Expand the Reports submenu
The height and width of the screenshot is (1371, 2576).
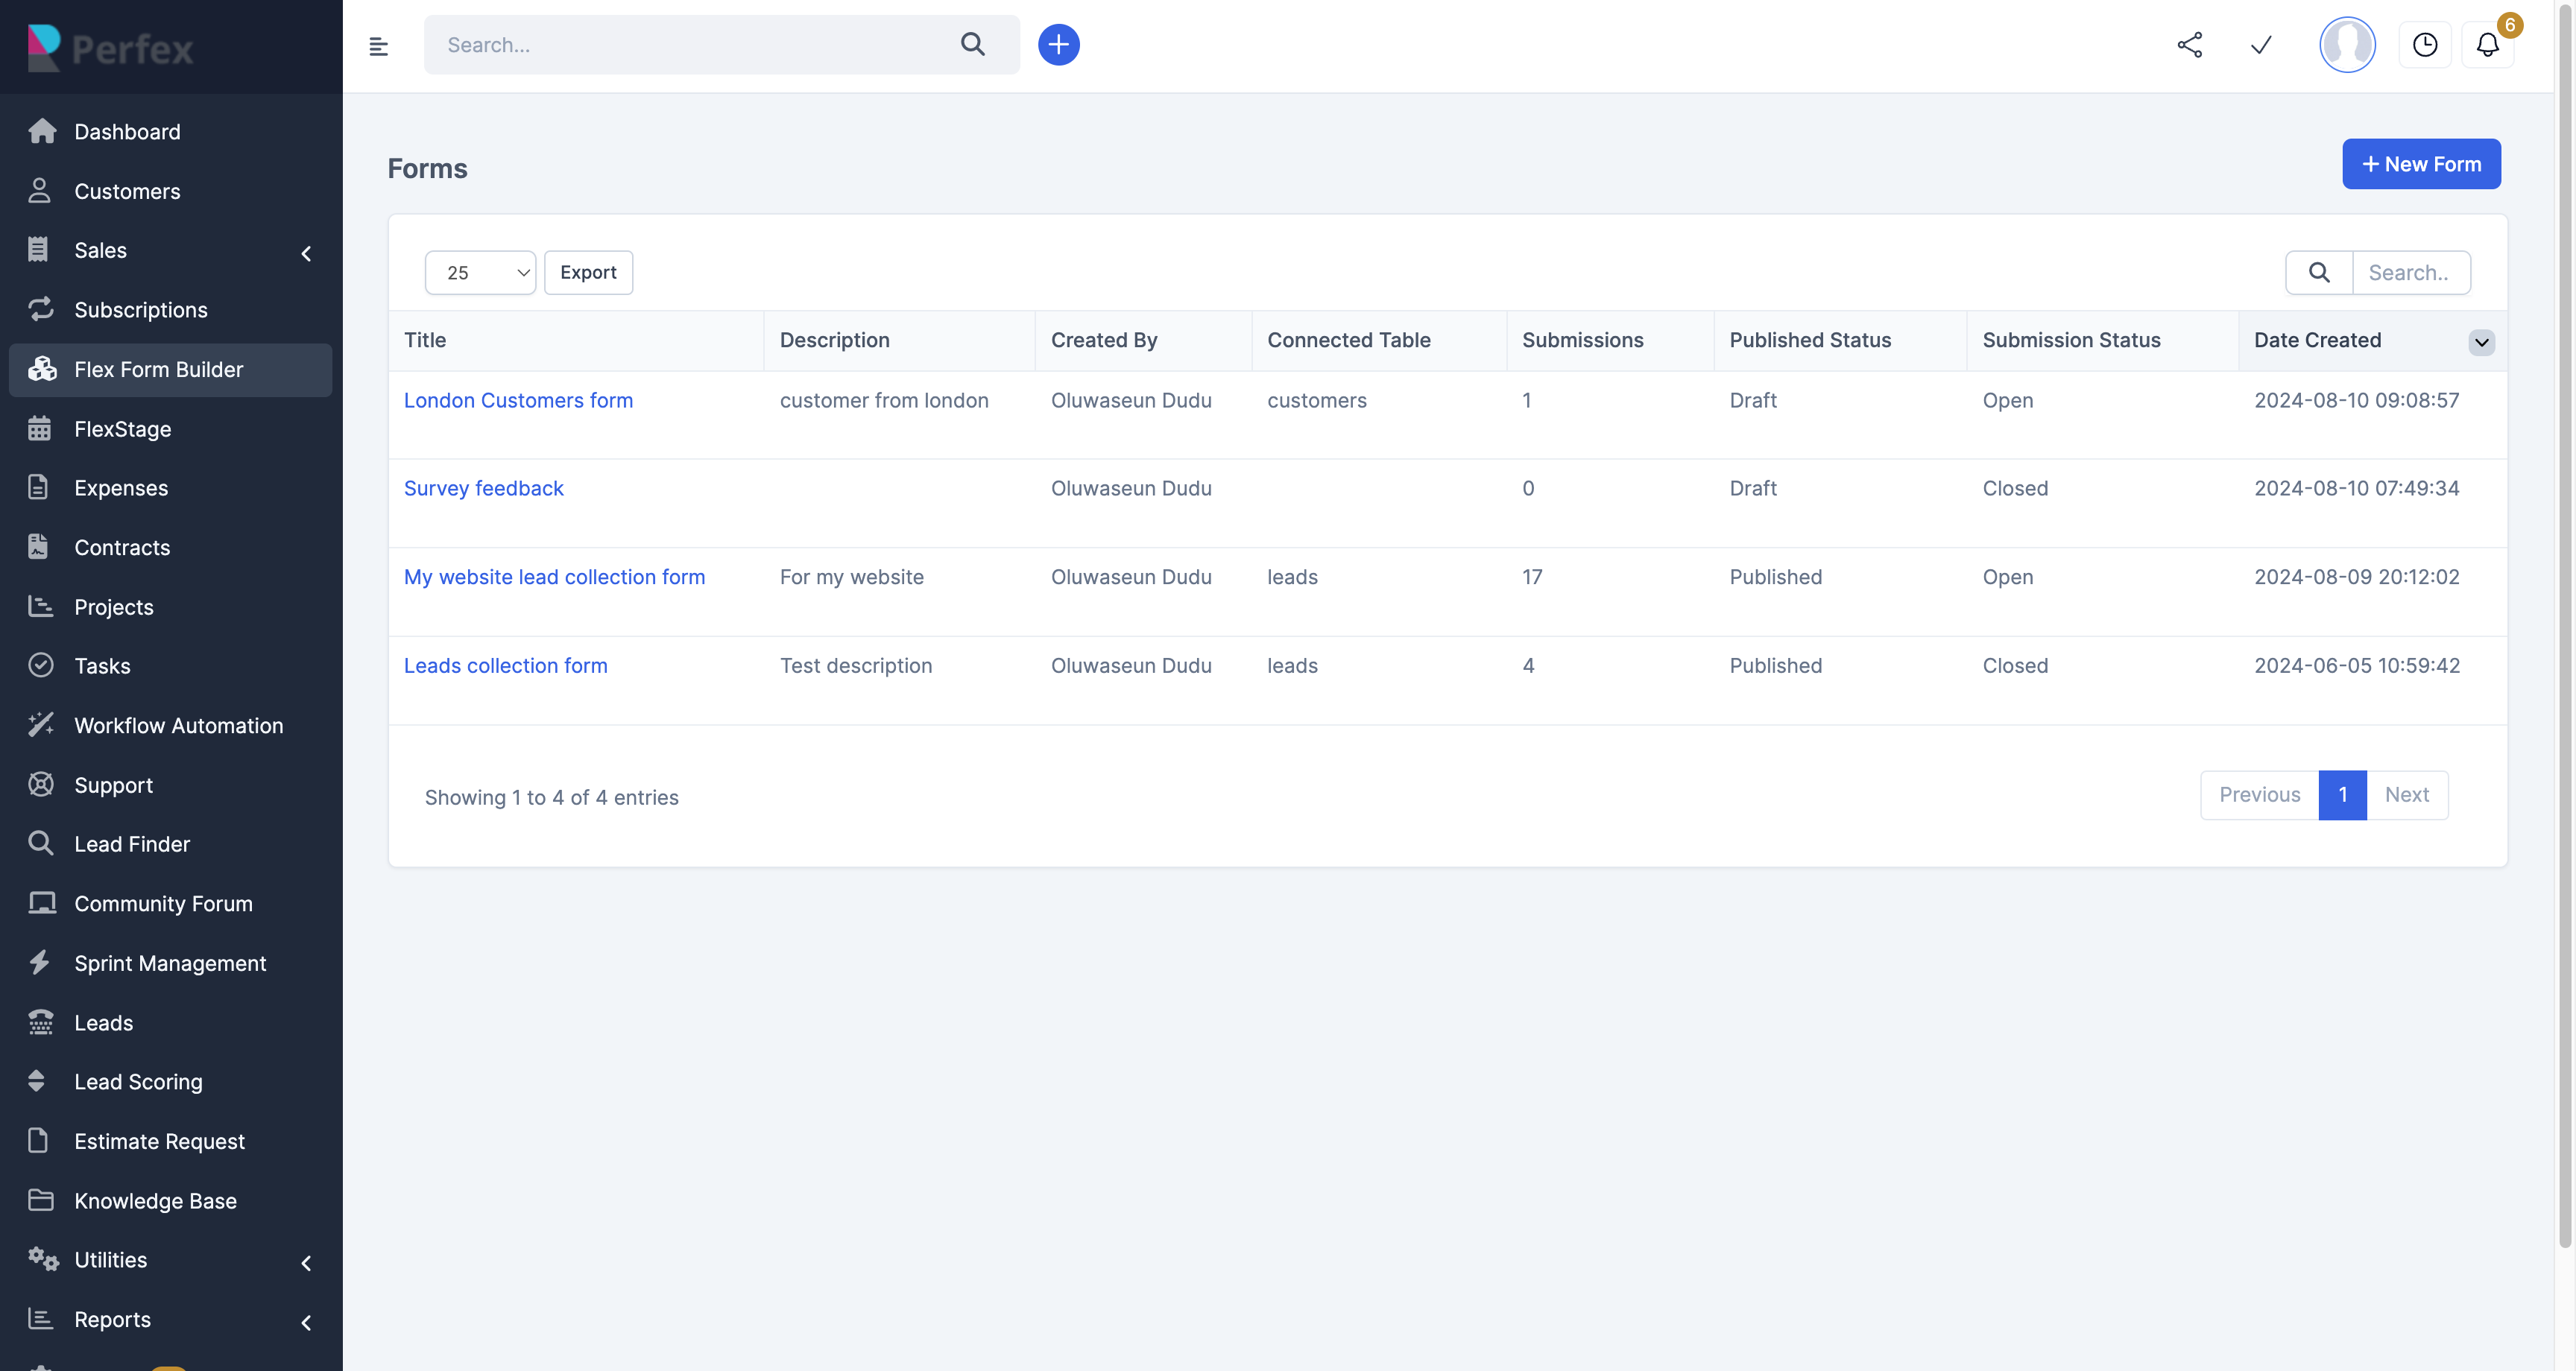[x=306, y=1322]
